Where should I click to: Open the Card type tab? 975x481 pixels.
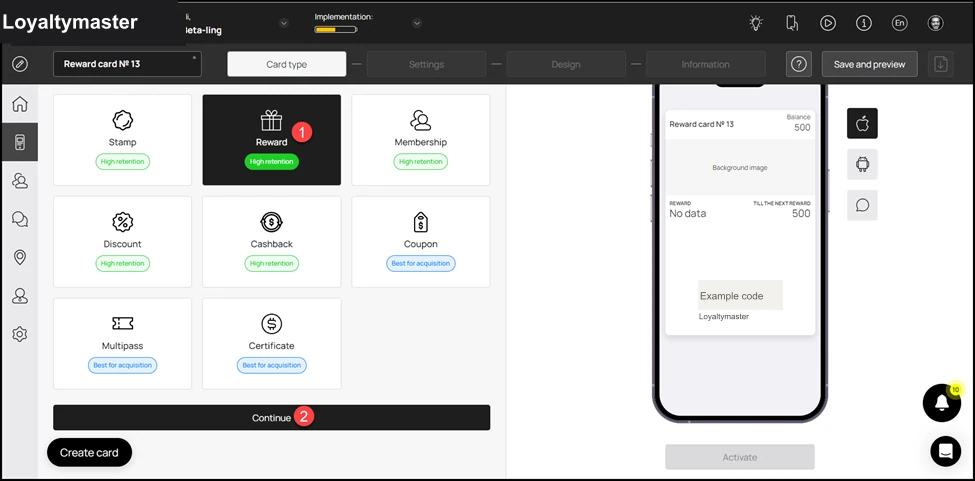point(287,64)
